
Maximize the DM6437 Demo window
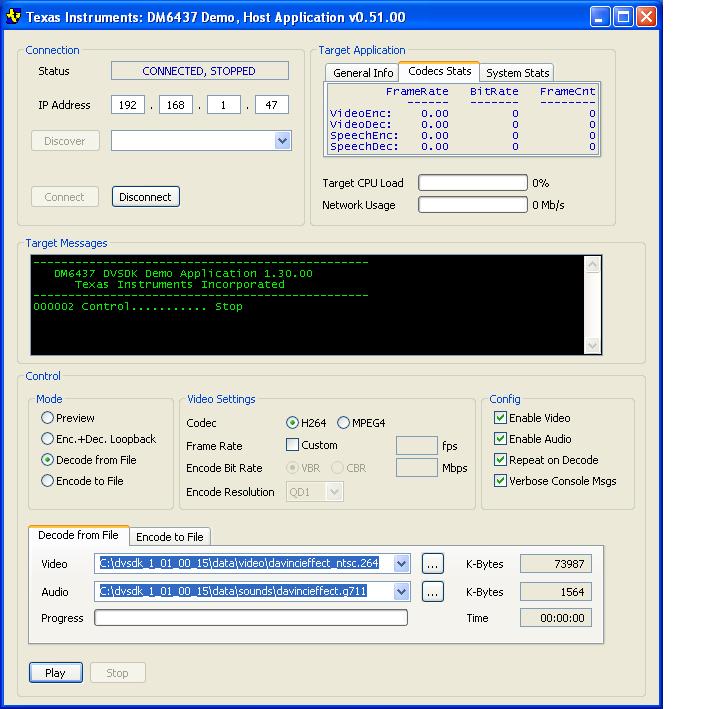[623, 17]
